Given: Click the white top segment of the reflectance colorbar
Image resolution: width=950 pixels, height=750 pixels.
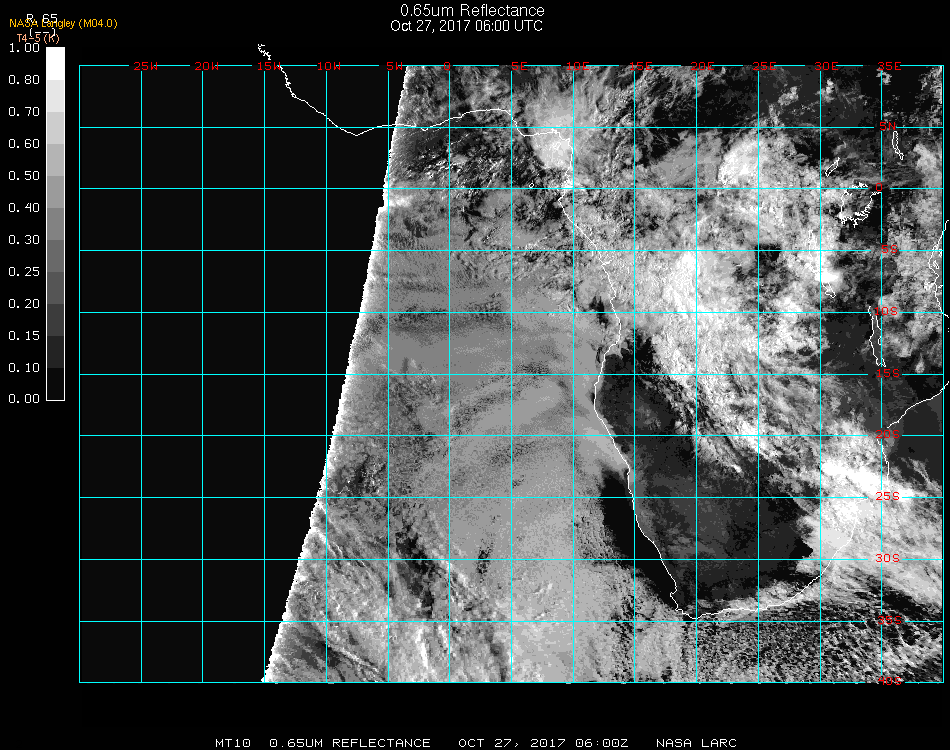Looking at the screenshot, I should [55, 63].
